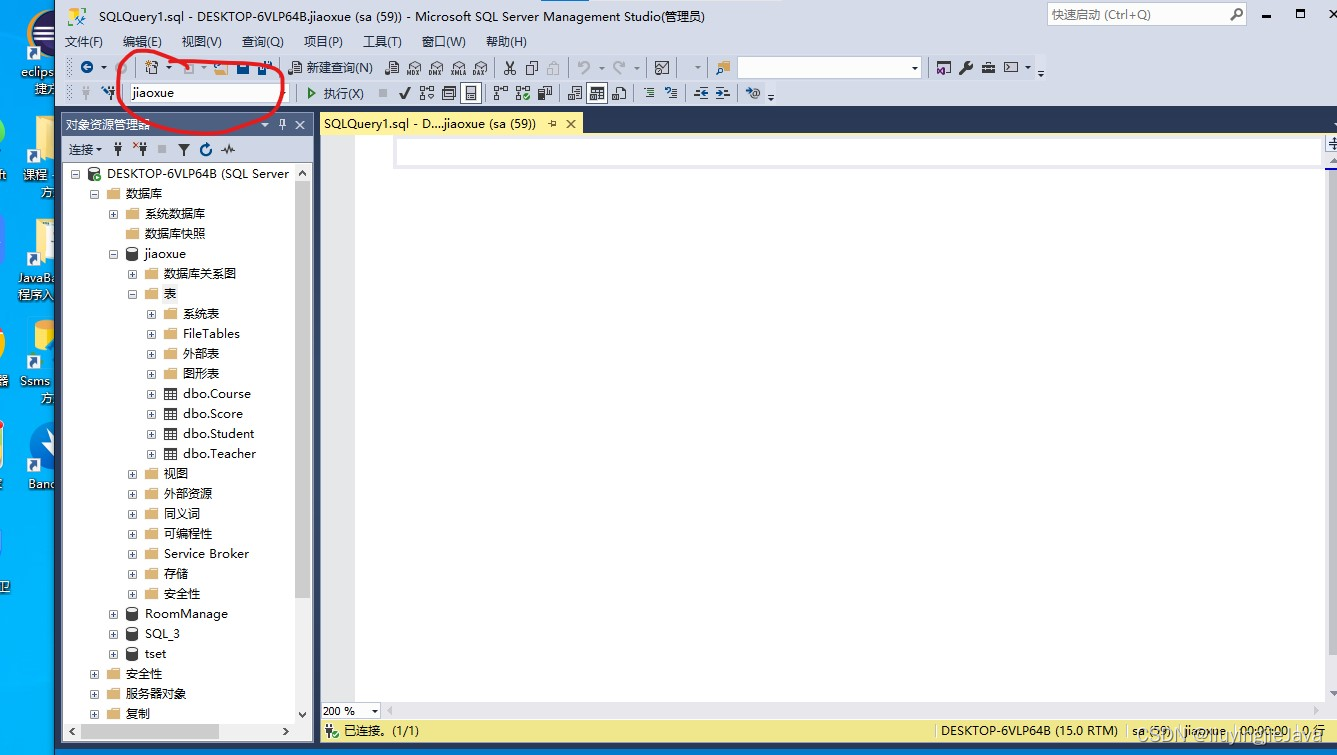Click the Cut scissors icon
The width and height of the screenshot is (1337, 755).
coord(510,68)
